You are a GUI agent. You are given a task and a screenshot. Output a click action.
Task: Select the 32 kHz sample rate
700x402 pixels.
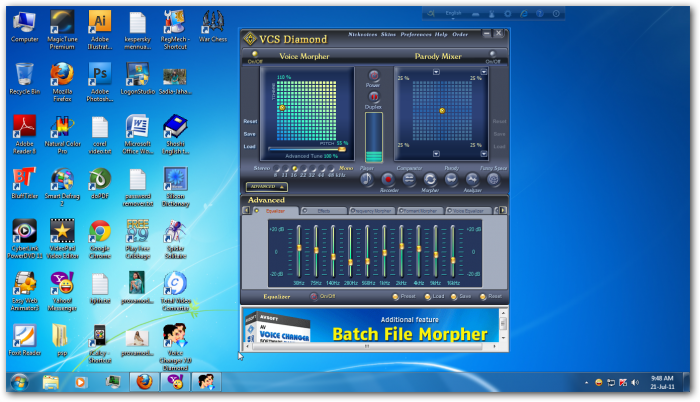(x=312, y=168)
